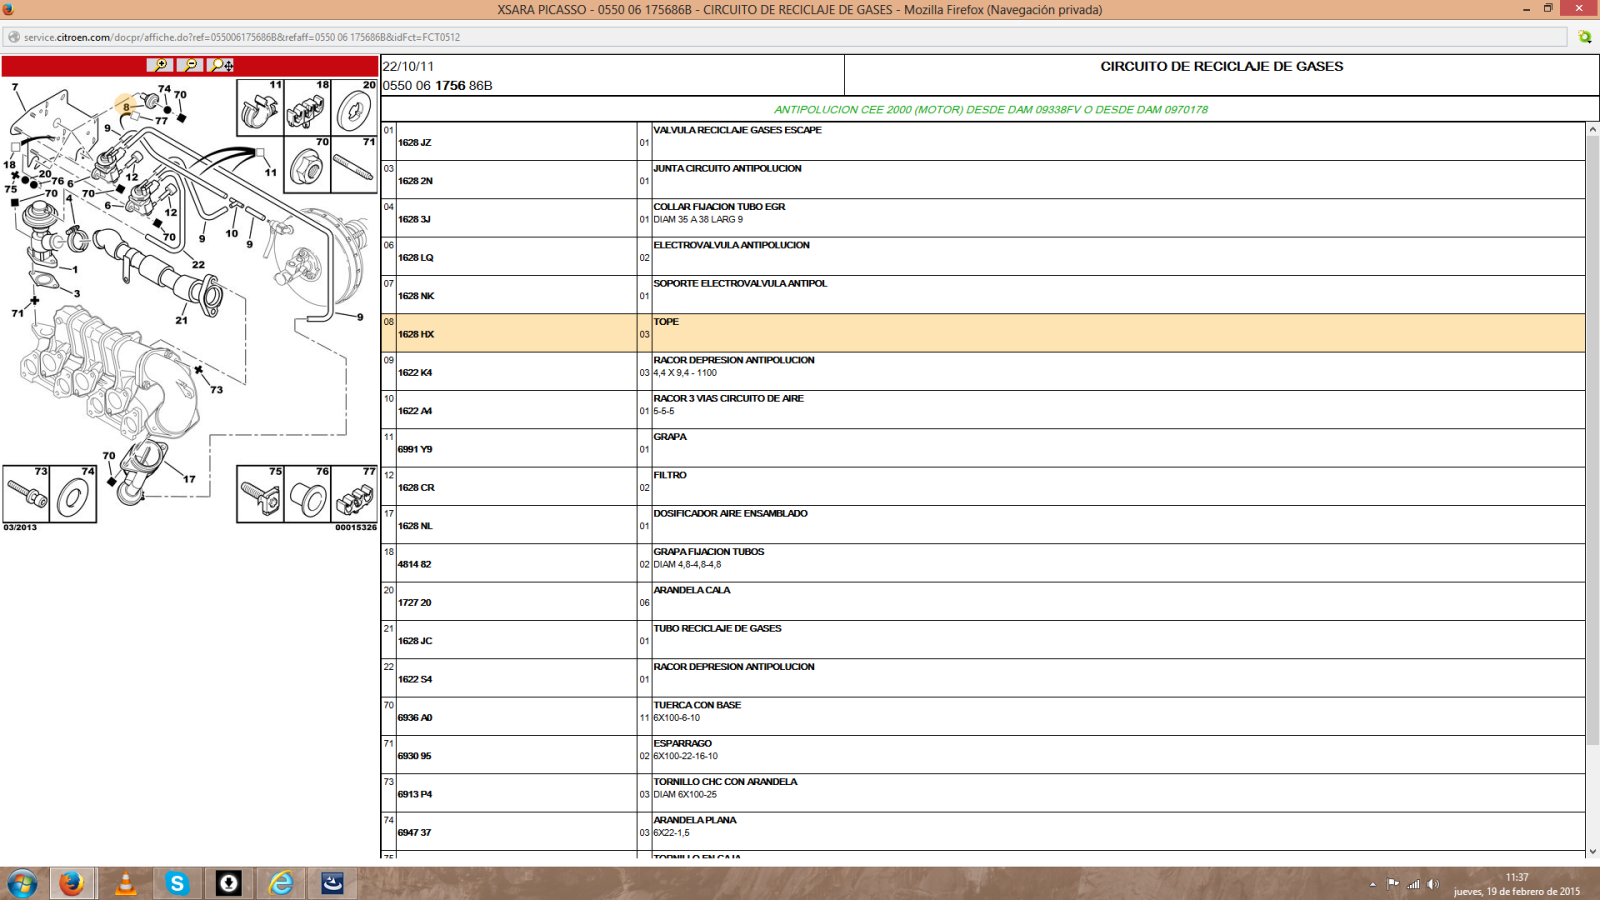Click part reference 1628 JZ
Image resolution: width=1600 pixels, height=900 pixels.
coord(415,143)
